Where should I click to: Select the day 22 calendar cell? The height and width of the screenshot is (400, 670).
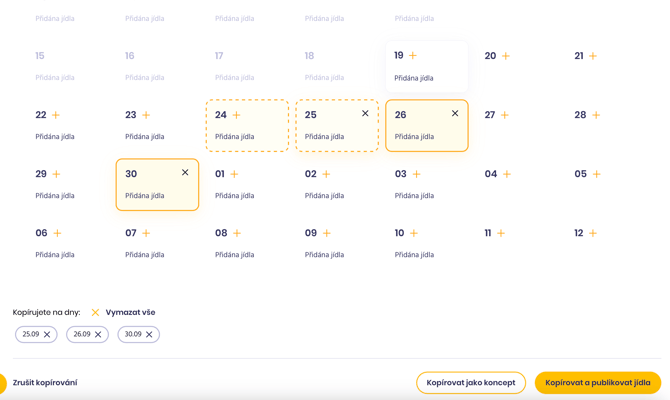(x=67, y=125)
